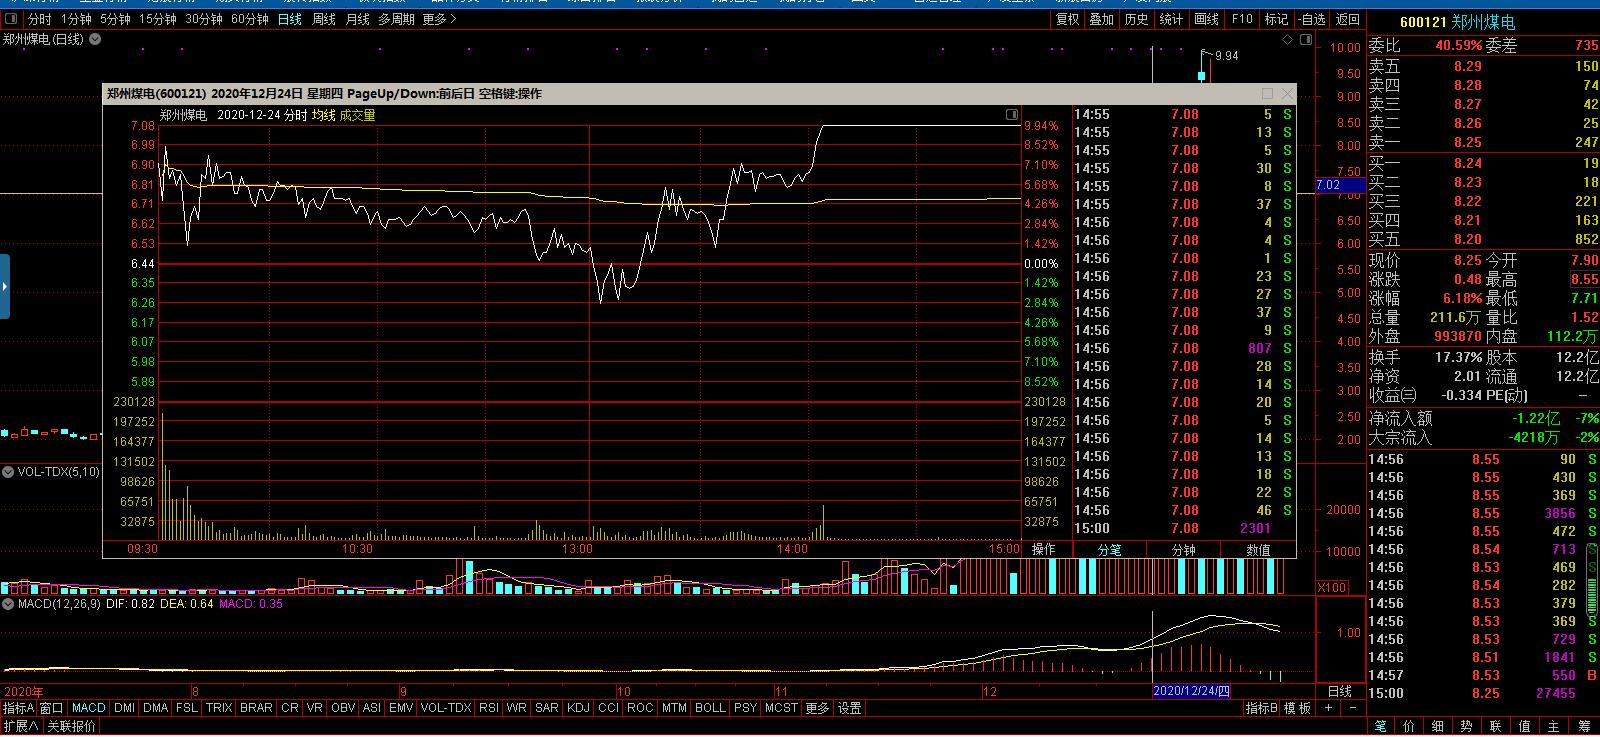Click the 操作 tab in the popup
This screenshot has width=1600, height=737.
coord(1044,549)
